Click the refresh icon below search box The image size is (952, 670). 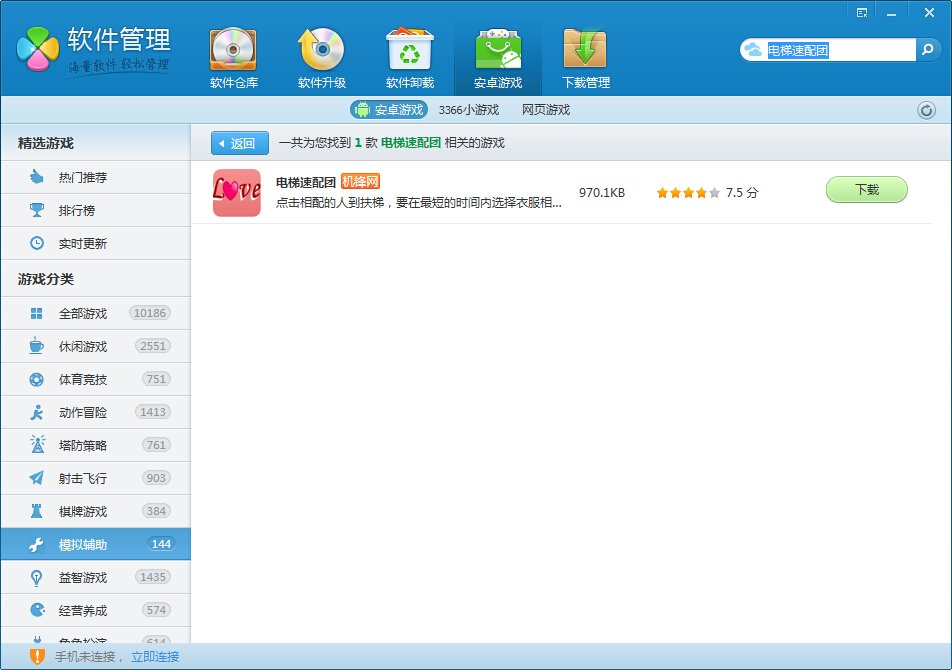(x=926, y=110)
